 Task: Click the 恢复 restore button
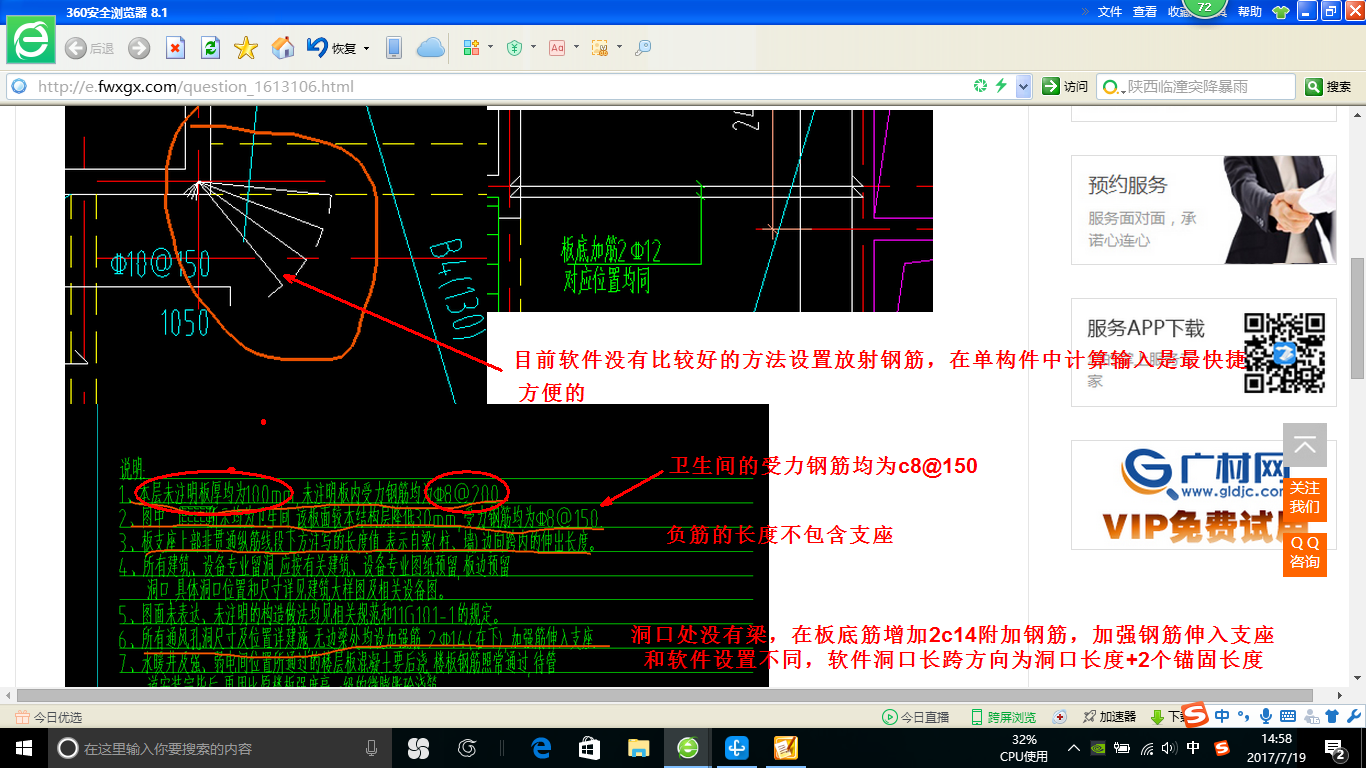click(x=332, y=48)
